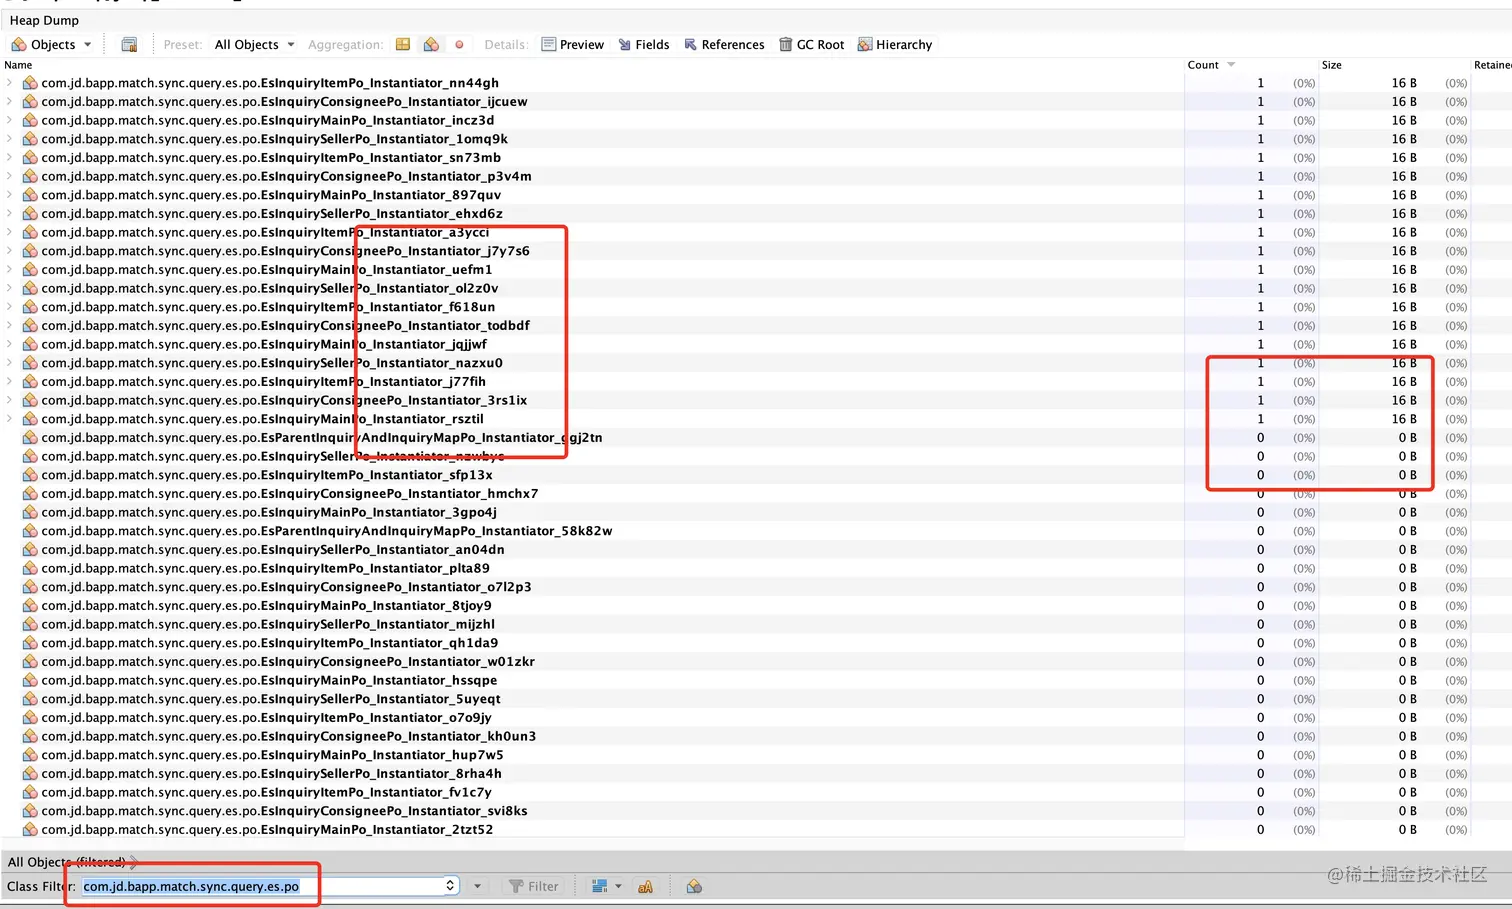Open the All Objects preset dropdown
The height and width of the screenshot is (909, 1512).
point(254,44)
